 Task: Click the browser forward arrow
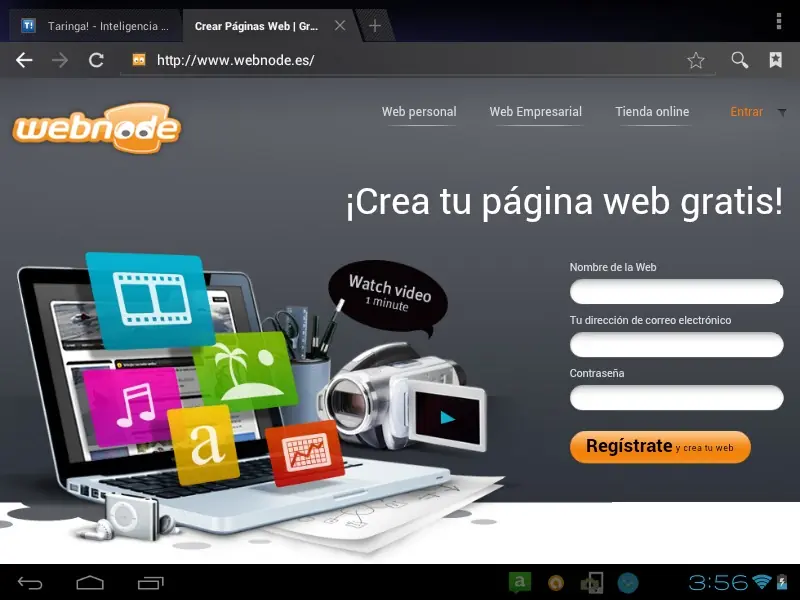point(60,60)
